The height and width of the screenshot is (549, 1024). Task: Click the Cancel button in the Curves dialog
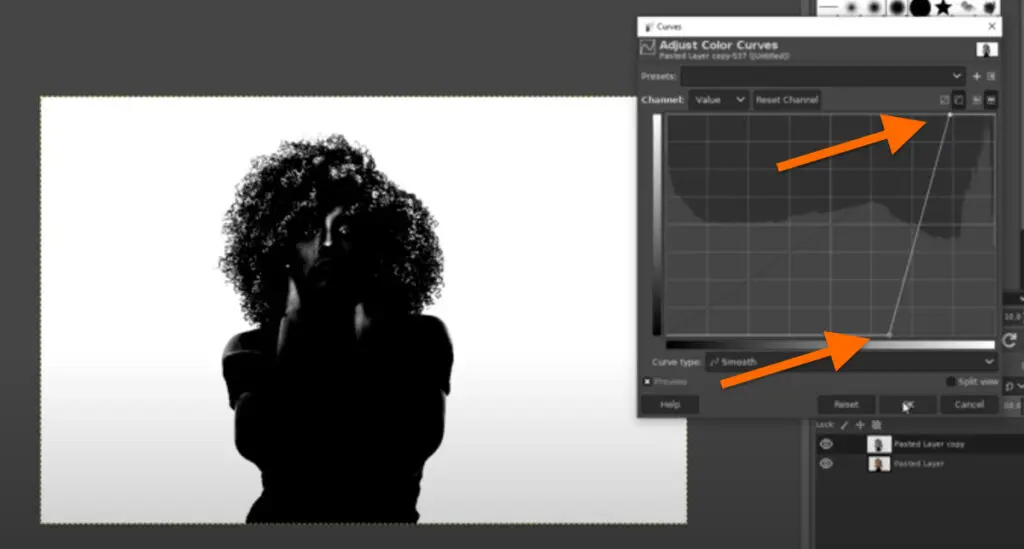click(968, 405)
